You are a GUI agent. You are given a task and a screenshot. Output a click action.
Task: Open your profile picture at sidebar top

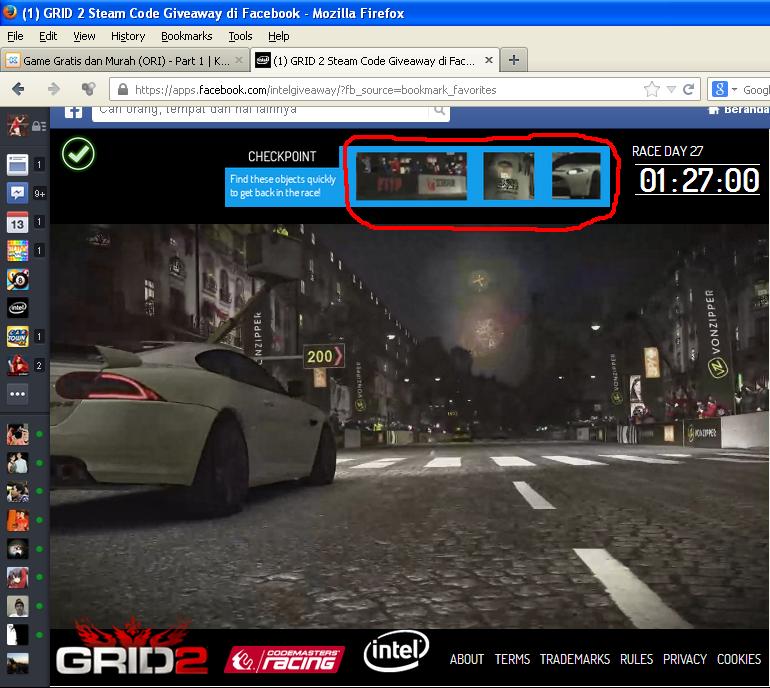pos(17,125)
